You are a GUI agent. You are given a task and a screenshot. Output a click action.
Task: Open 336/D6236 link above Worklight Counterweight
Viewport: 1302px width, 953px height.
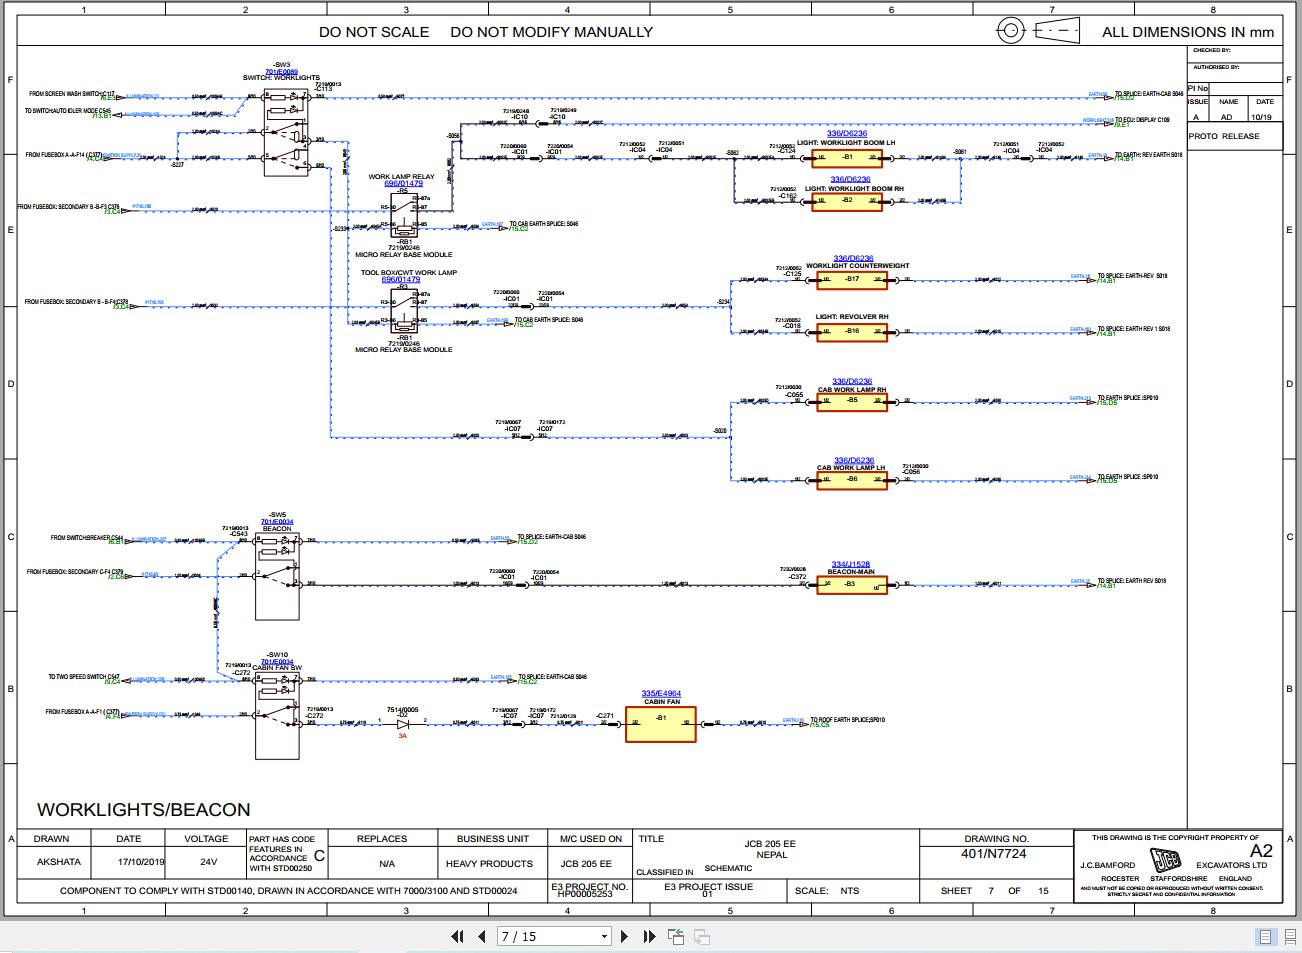coord(853,258)
